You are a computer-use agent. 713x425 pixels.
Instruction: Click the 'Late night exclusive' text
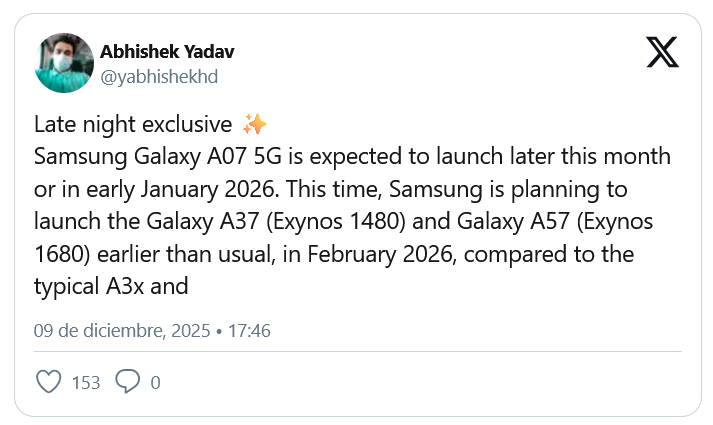tap(134, 125)
